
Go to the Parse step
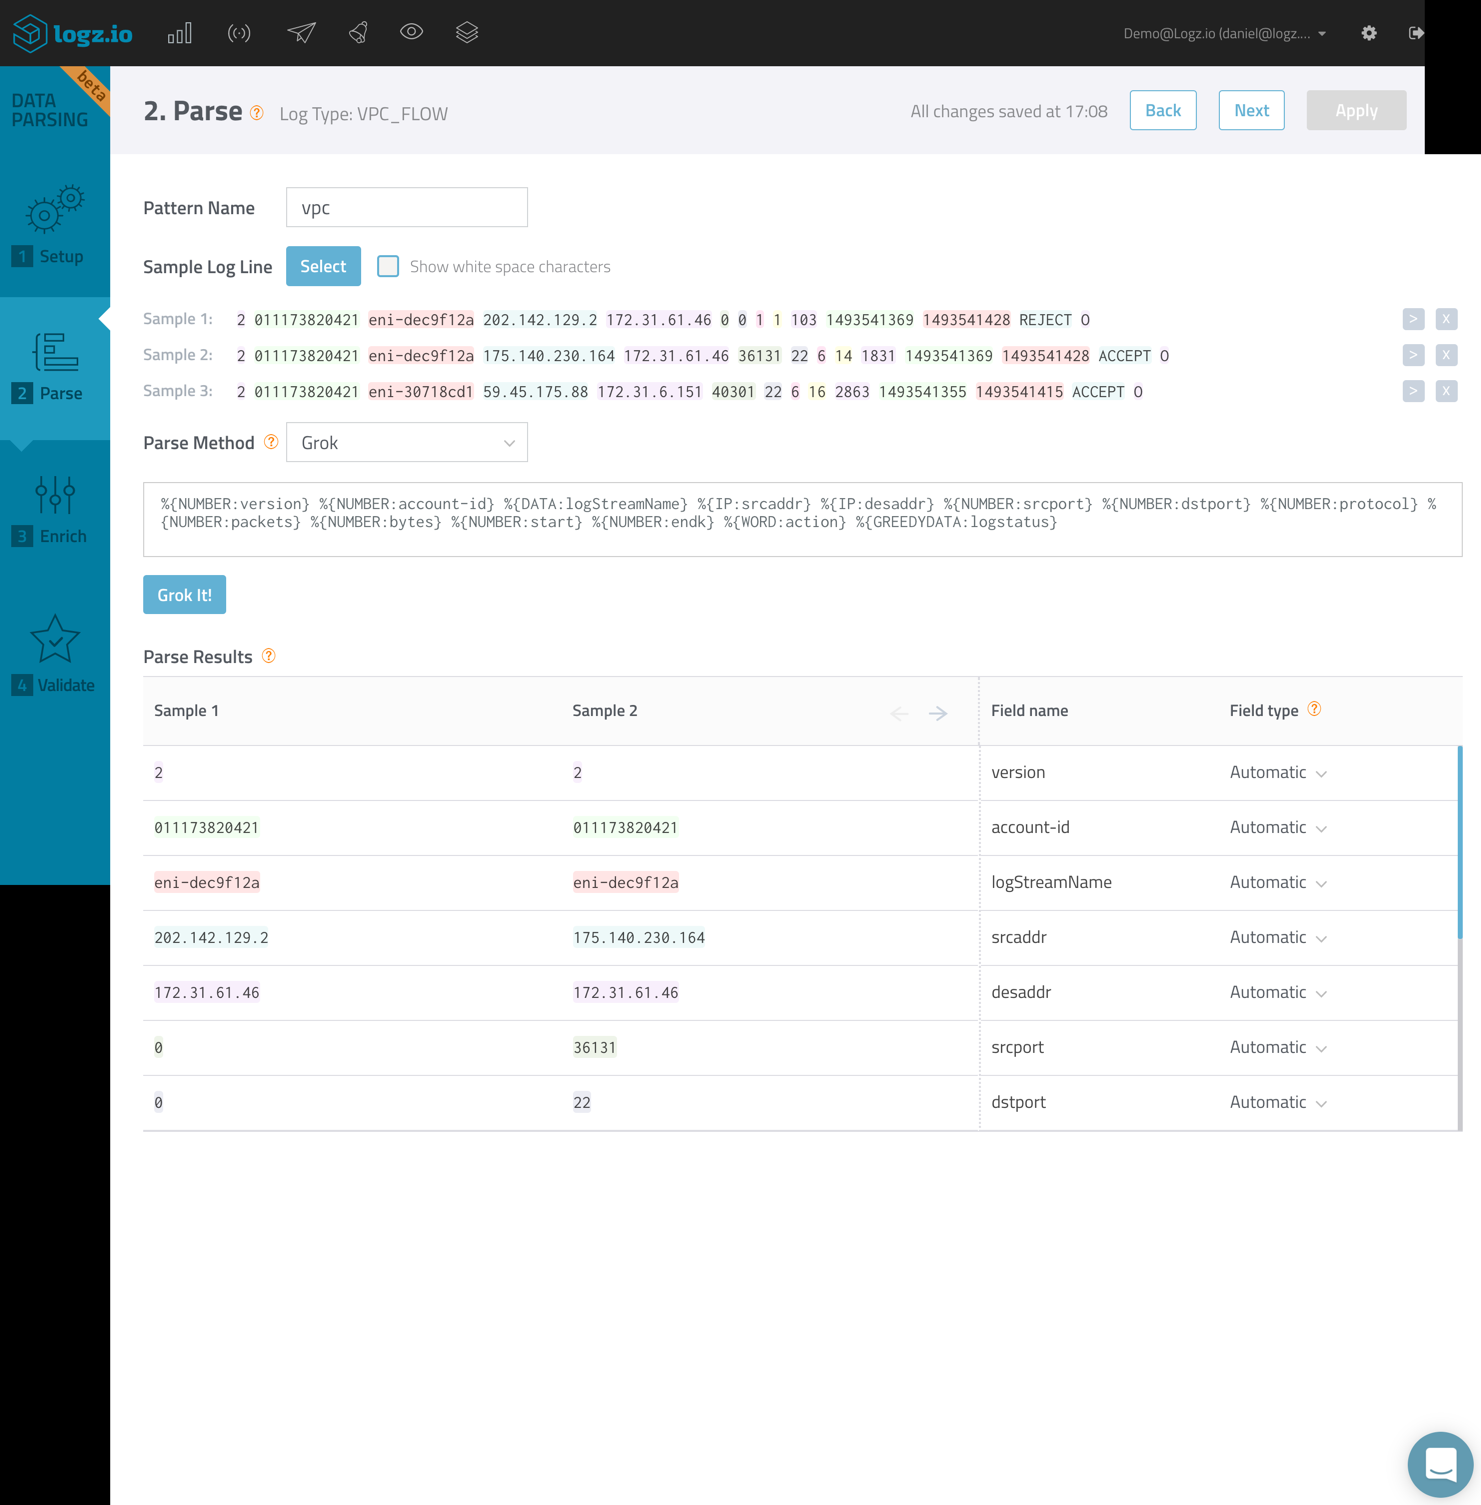[55, 368]
